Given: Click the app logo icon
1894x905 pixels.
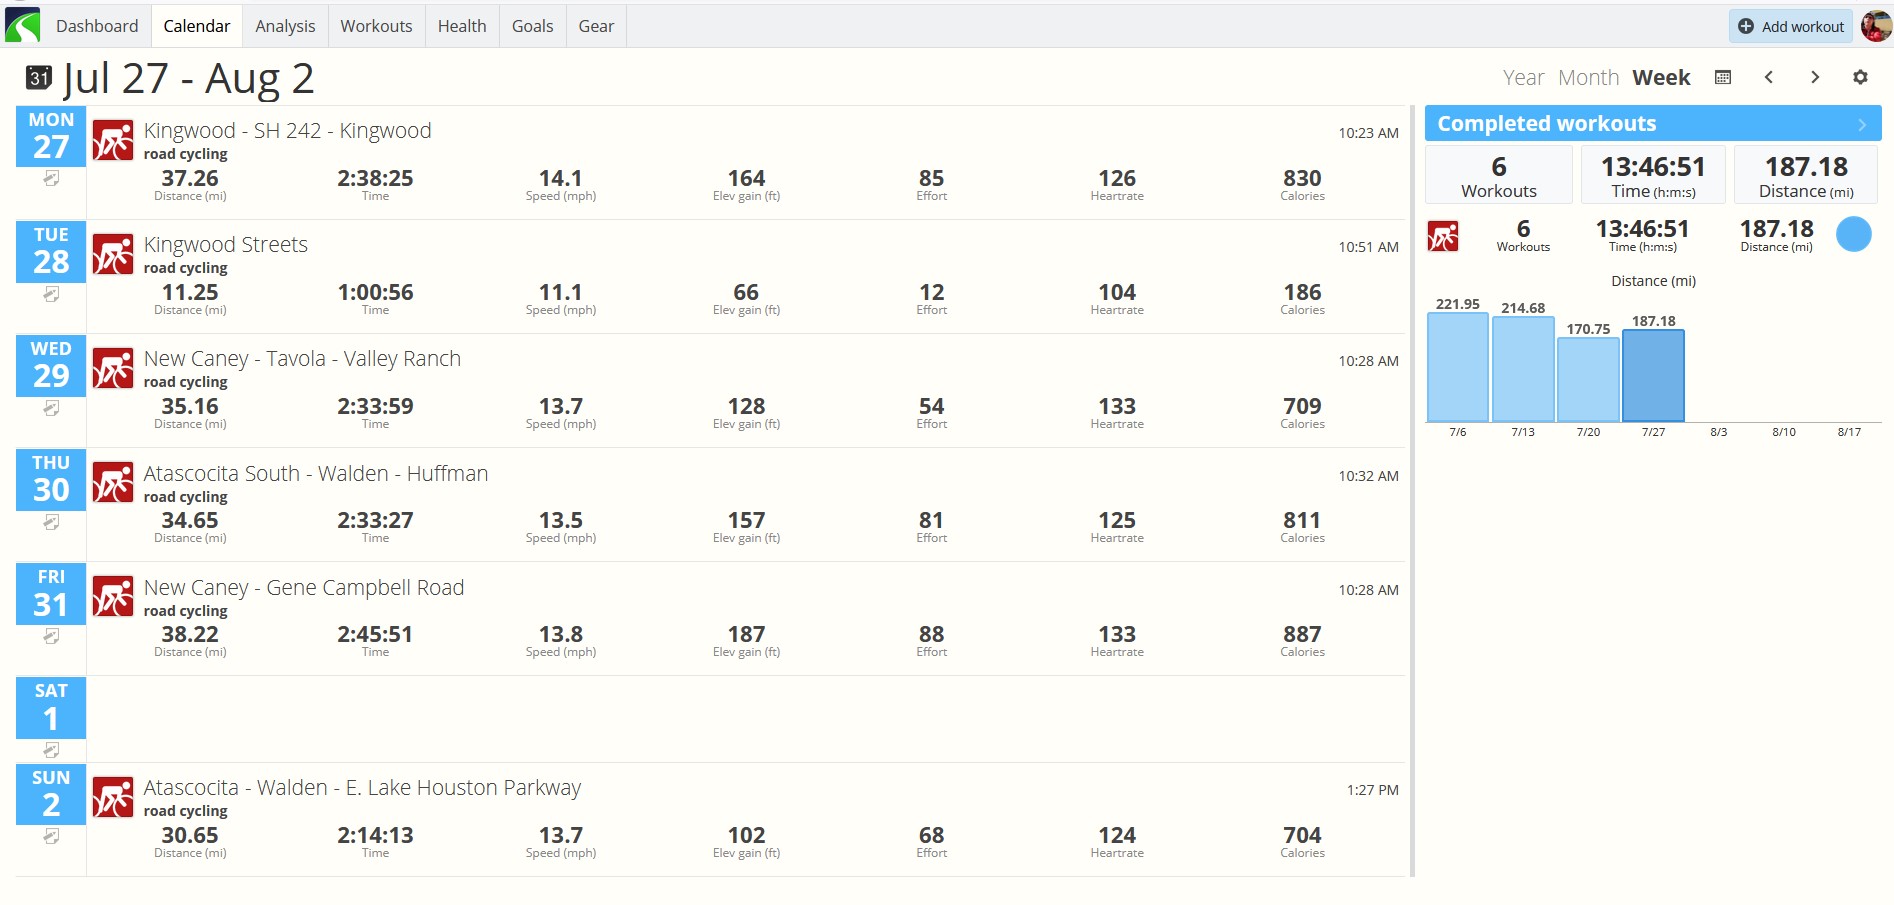Looking at the screenshot, I should [x=23, y=25].
